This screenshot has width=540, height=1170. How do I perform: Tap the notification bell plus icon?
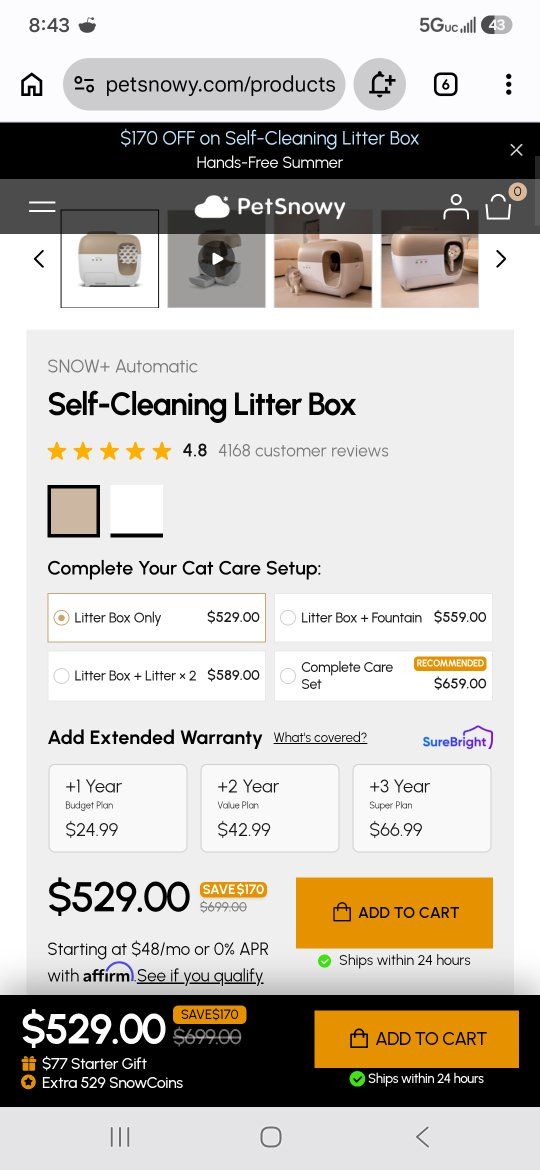tap(380, 84)
